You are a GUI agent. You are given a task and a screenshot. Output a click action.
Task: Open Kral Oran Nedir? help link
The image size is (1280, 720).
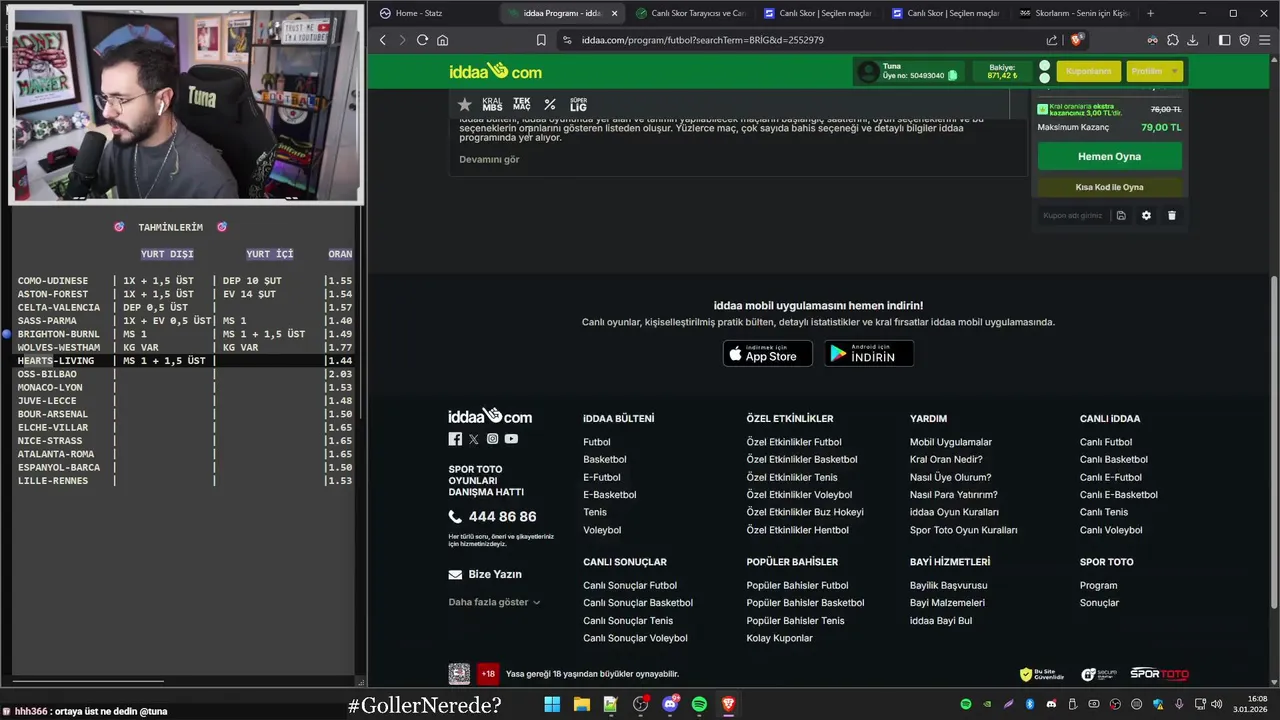tap(946, 459)
